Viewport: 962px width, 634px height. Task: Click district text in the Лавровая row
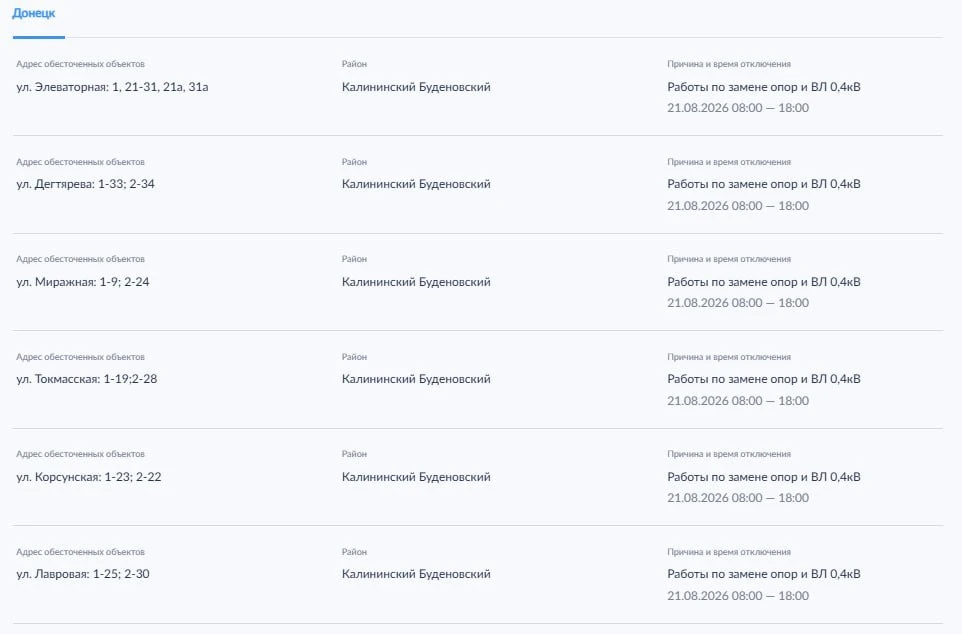coord(416,574)
